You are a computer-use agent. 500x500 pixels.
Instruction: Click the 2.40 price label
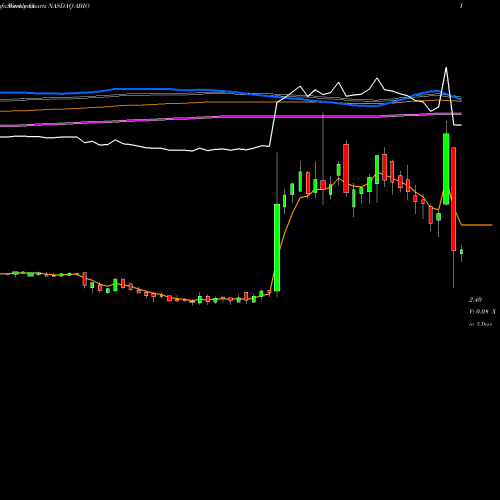point(475,300)
